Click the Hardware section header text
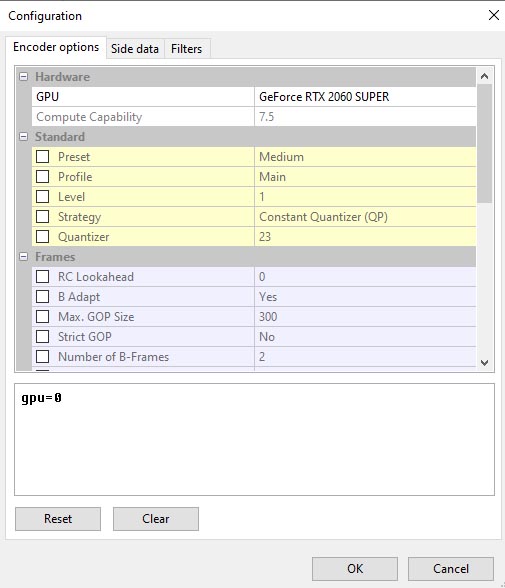 63,77
